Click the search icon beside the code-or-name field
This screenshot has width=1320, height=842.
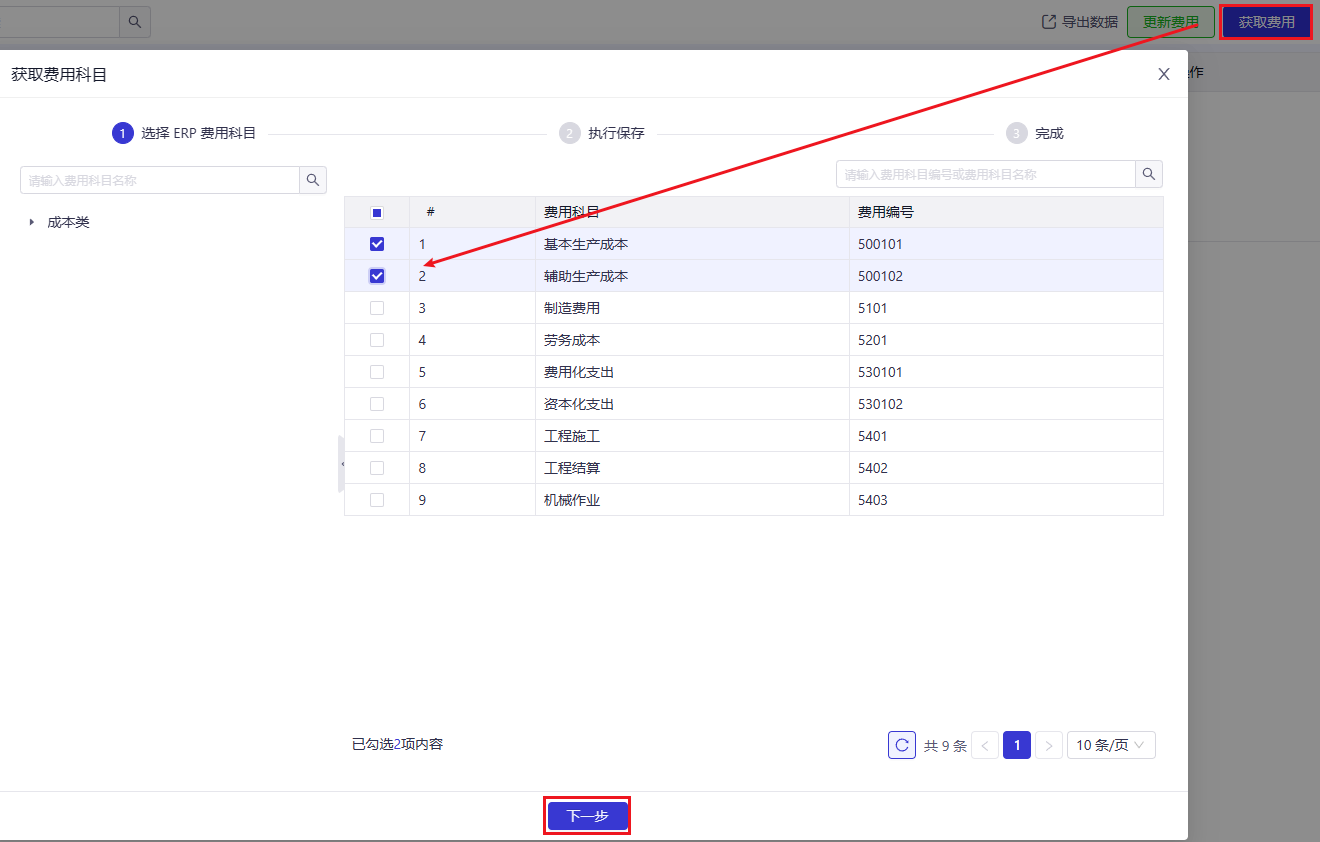tap(1149, 174)
